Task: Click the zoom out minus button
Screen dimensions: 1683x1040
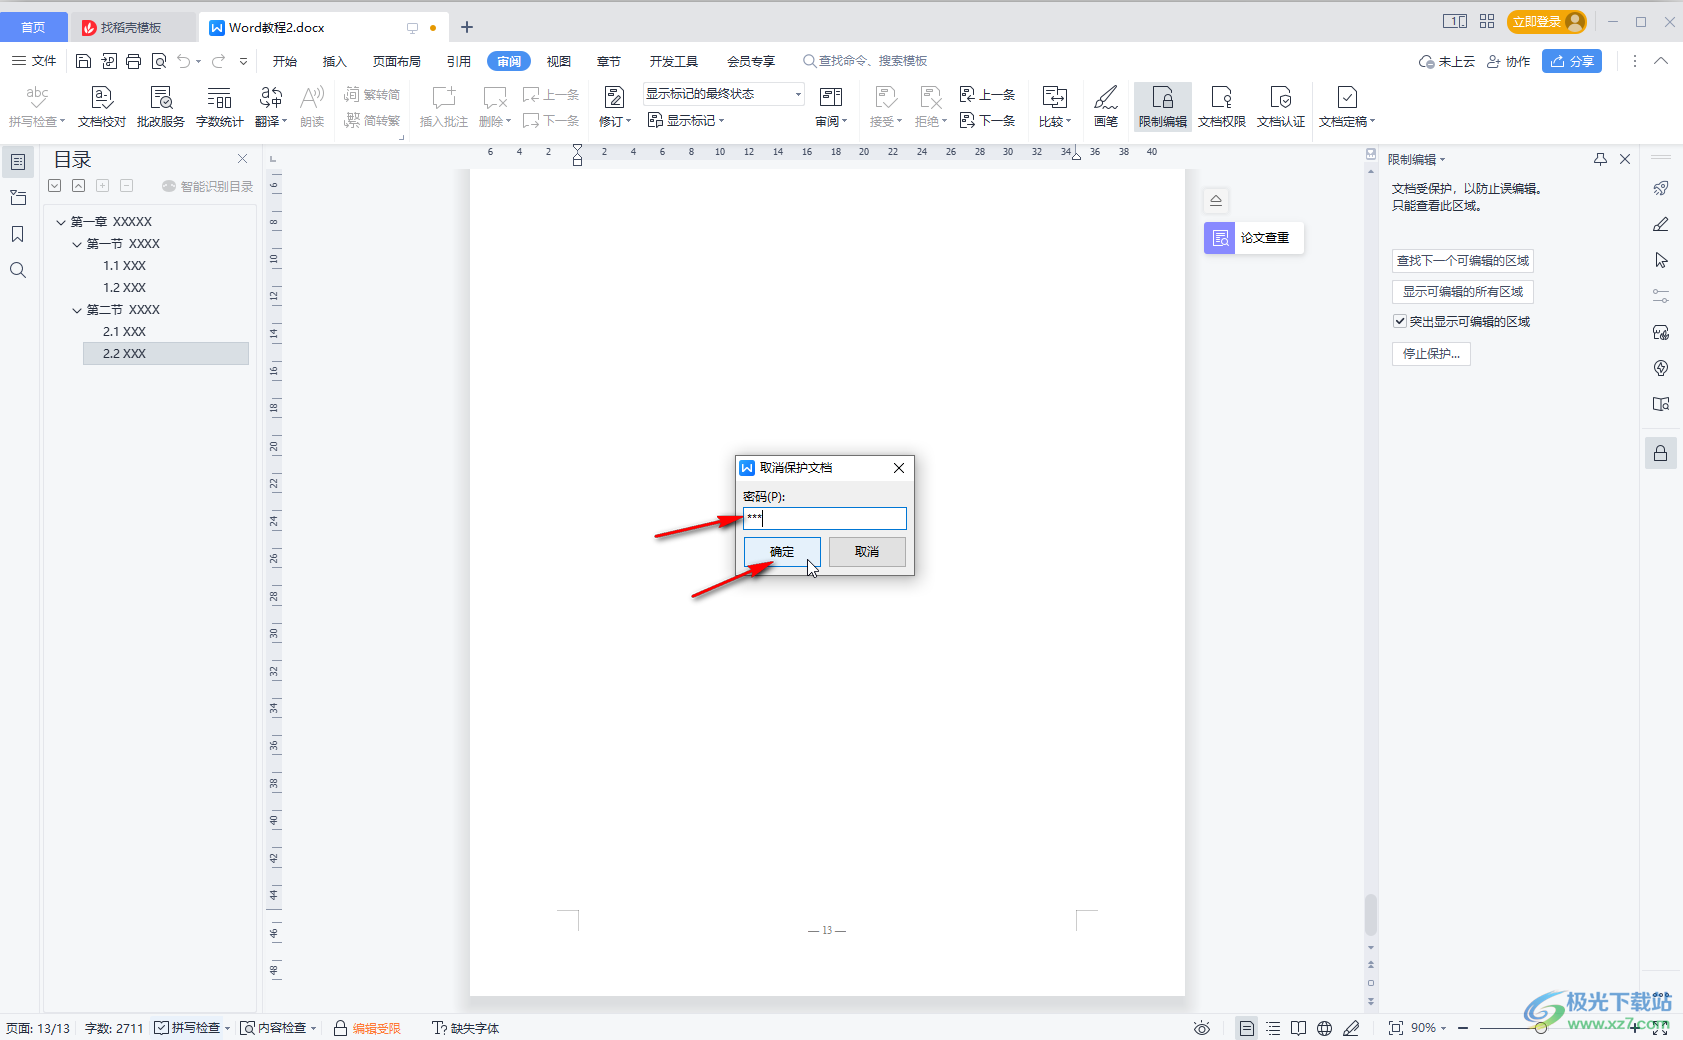Action: [1463, 1028]
